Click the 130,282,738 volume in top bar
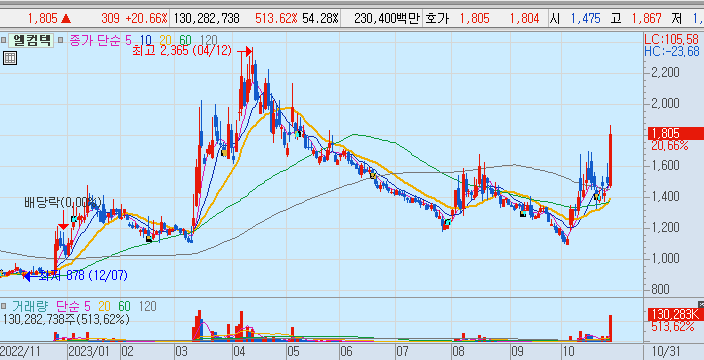704x360 pixels. point(206,18)
